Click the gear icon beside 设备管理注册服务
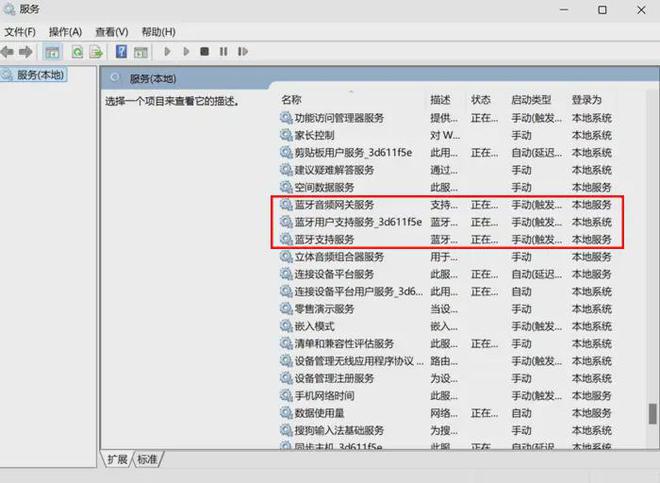 click(286, 378)
